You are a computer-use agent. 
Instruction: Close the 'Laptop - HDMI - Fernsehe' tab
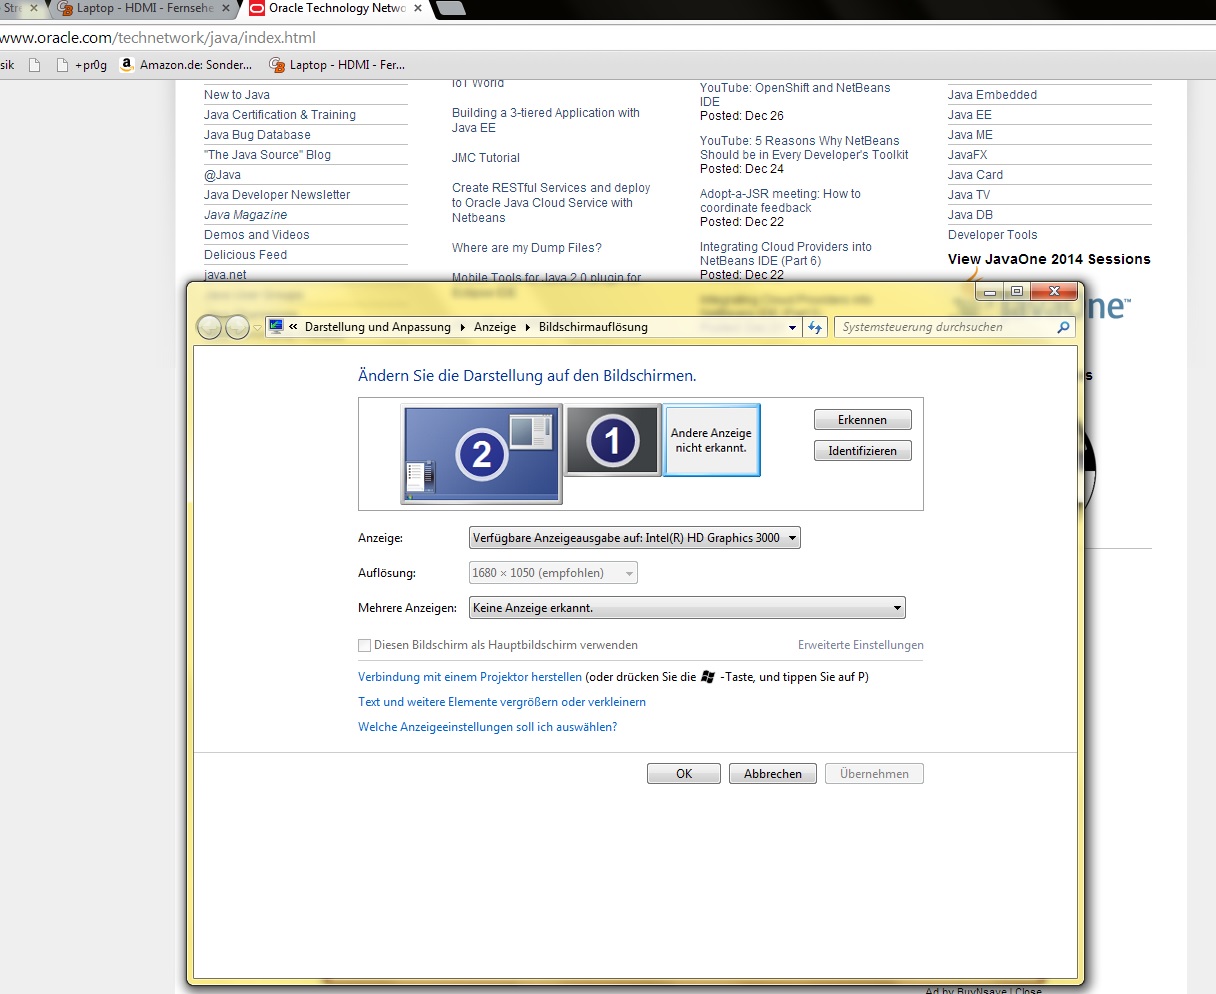click(x=225, y=8)
